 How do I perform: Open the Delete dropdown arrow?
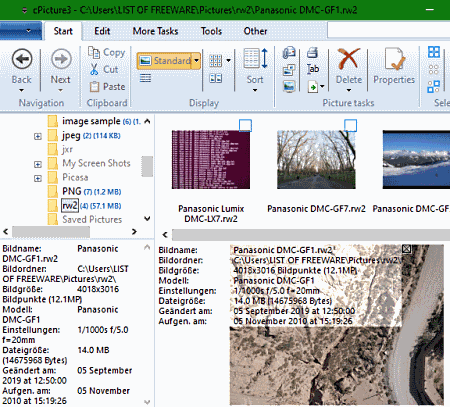(x=349, y=90)
